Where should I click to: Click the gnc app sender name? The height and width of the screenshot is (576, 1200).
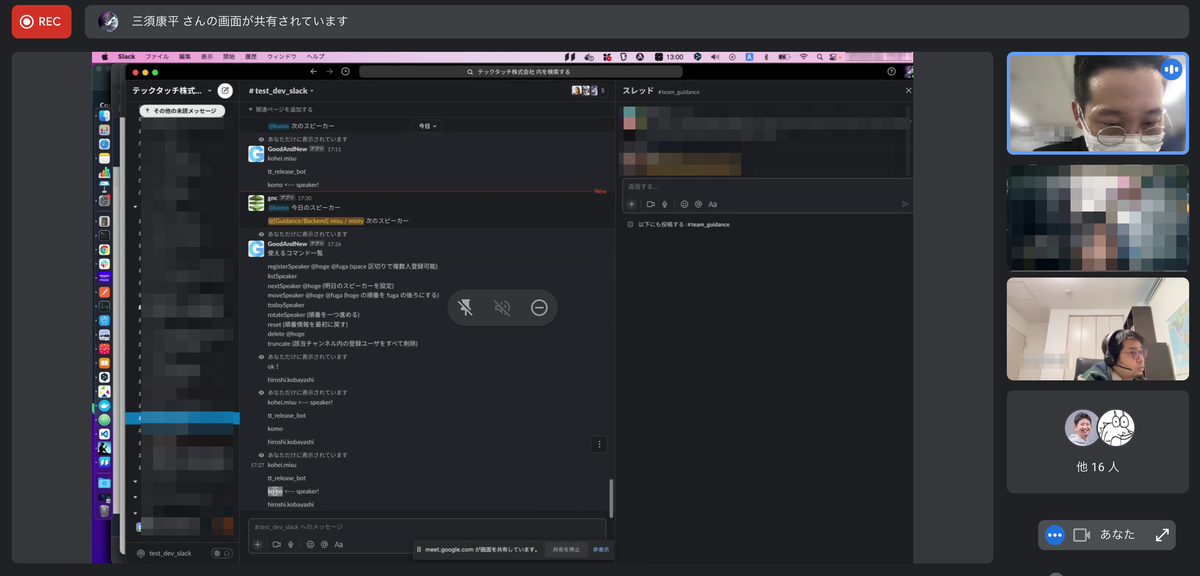click(273, 198)
